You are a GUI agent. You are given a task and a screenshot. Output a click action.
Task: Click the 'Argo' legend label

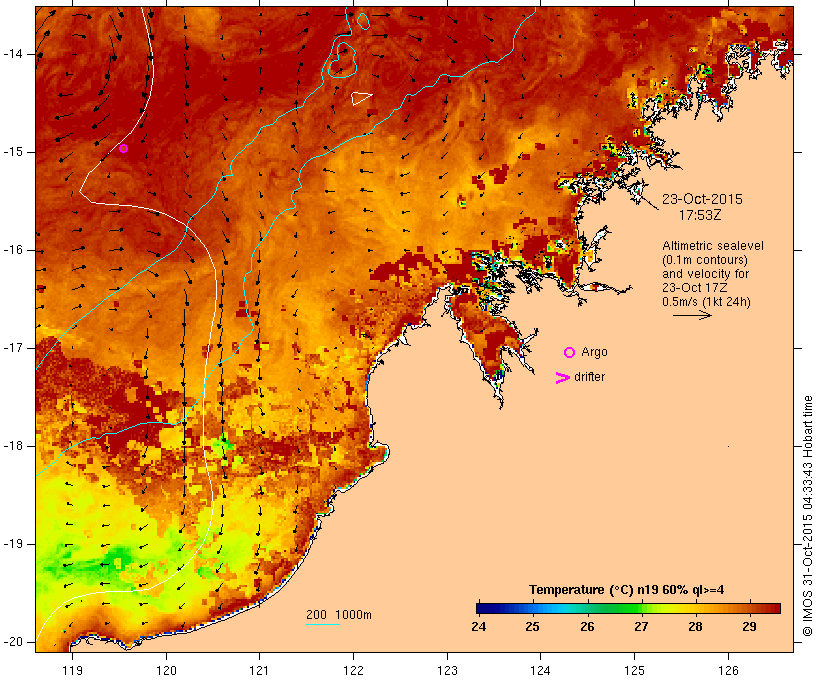click(595, 352)
